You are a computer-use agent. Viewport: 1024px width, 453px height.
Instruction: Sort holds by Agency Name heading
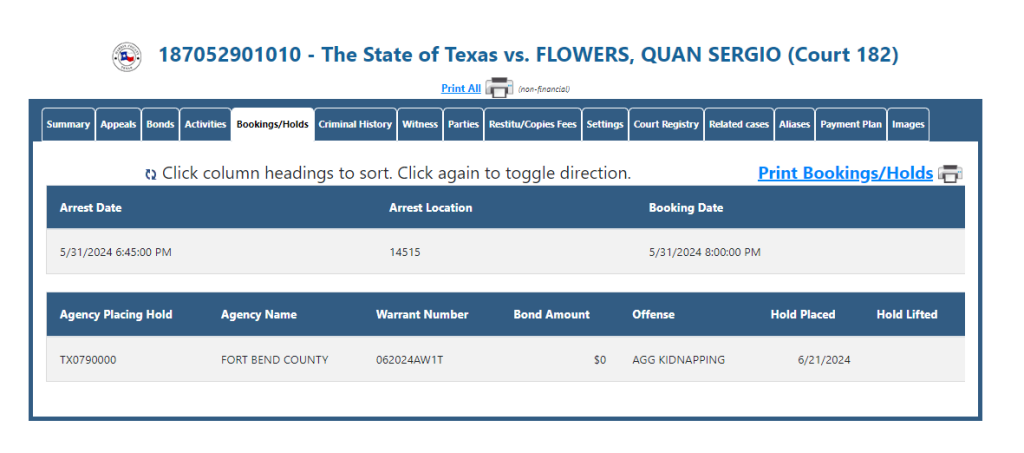[259, 314]
